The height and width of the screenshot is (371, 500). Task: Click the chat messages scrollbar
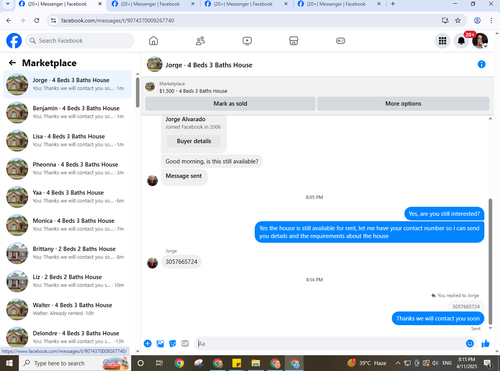coord(490,262)
